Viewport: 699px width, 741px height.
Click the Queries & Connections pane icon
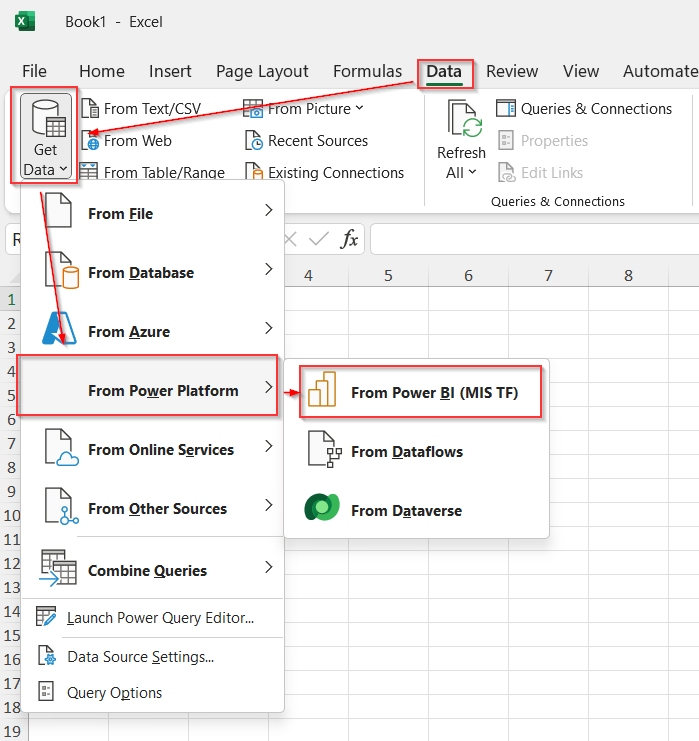(x=506, y=108)
